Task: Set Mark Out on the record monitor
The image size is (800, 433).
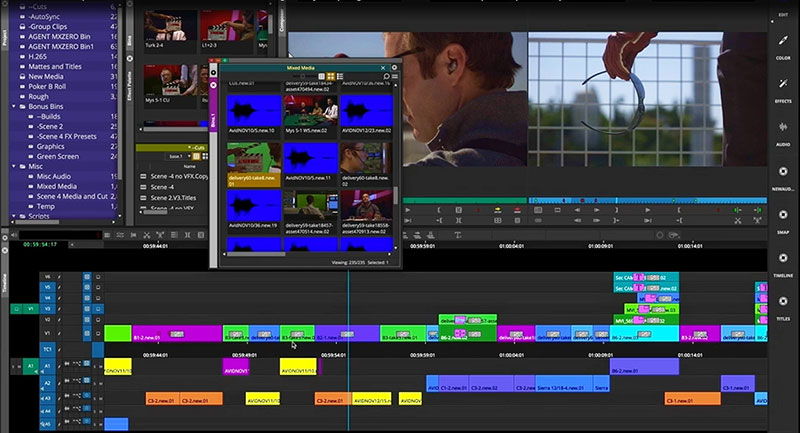Action: pos(616,210)
